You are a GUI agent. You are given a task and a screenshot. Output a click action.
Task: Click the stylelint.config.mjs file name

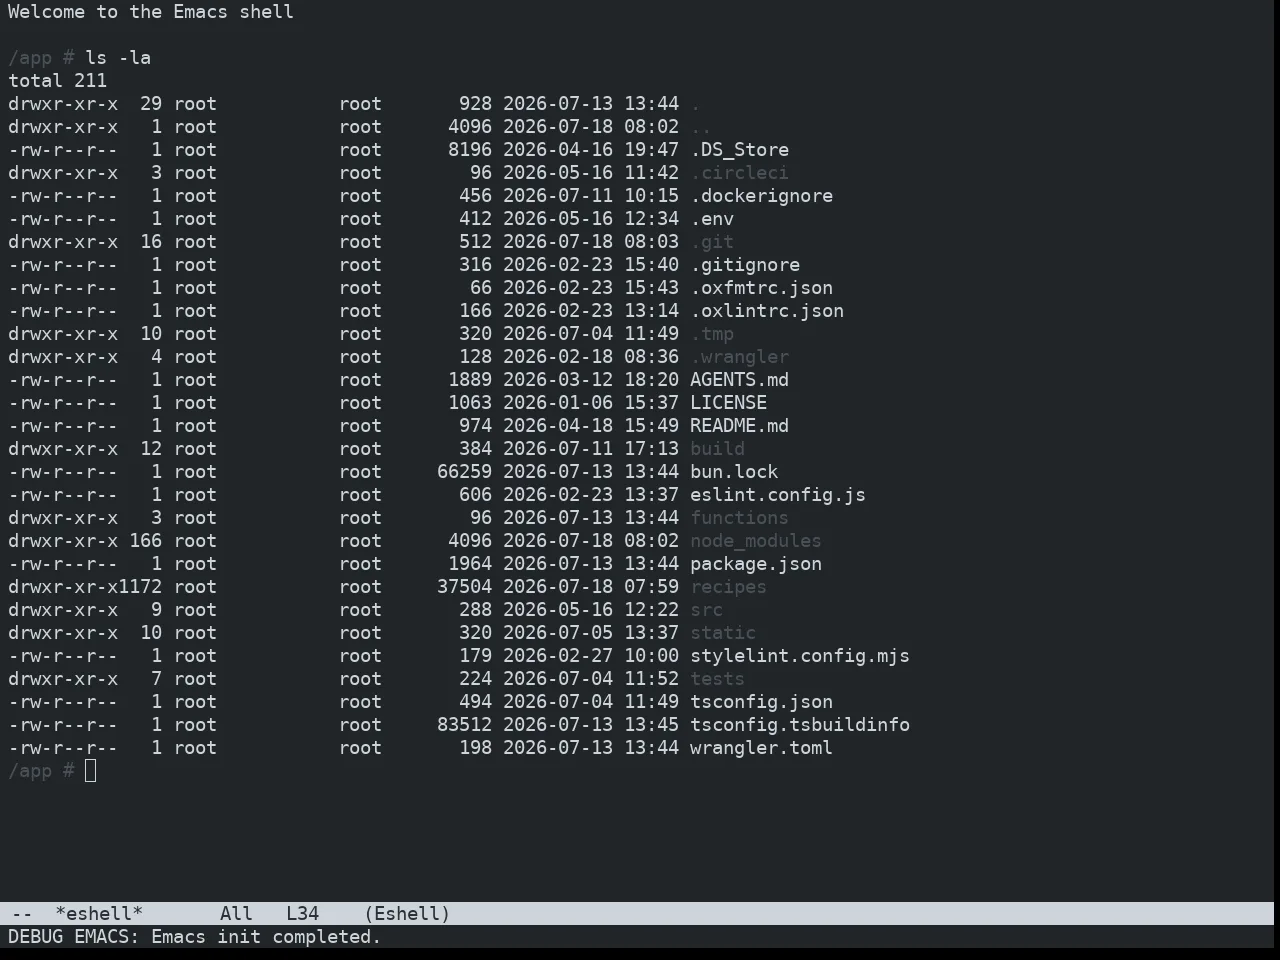pos(800,656)
